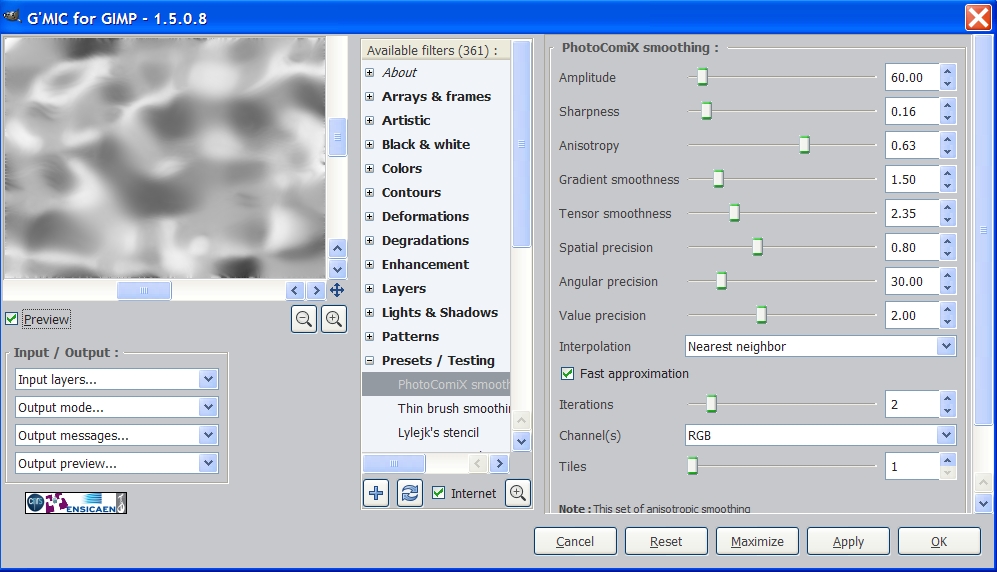The image size is (997, 572).
Task: Click the Spatial precision slider handle
Action: click(x=757, y=247)
